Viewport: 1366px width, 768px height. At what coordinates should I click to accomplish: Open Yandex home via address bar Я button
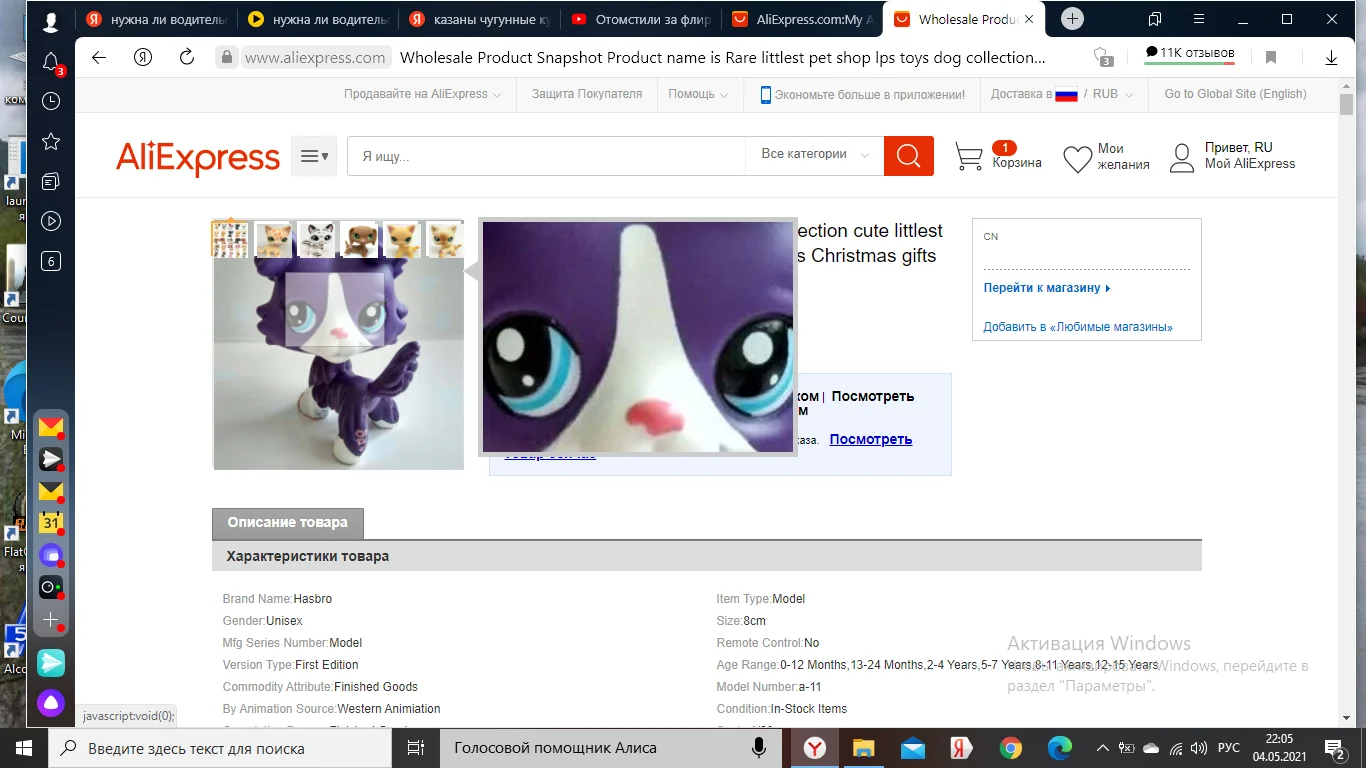pos(143,58)
